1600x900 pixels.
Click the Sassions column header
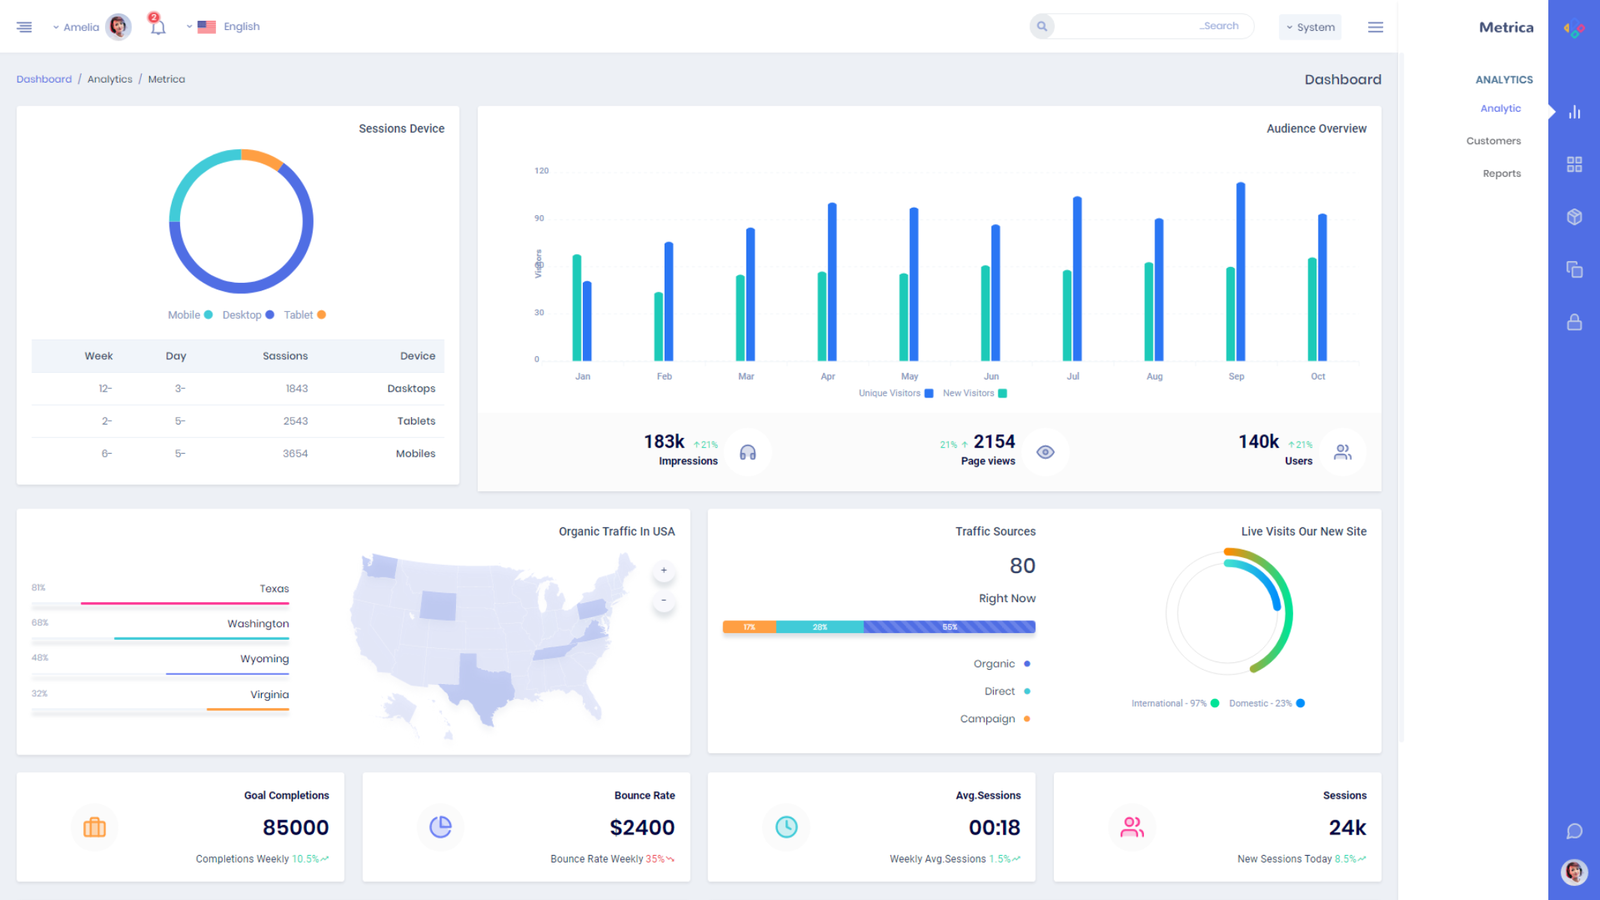click(x=285, y=356)
